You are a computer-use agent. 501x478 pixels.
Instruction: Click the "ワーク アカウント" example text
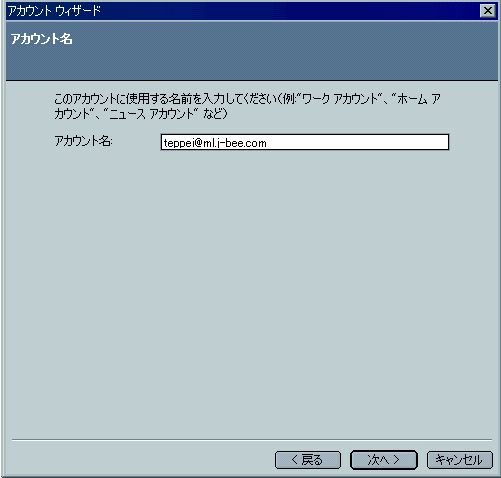(x=340, y=99)
